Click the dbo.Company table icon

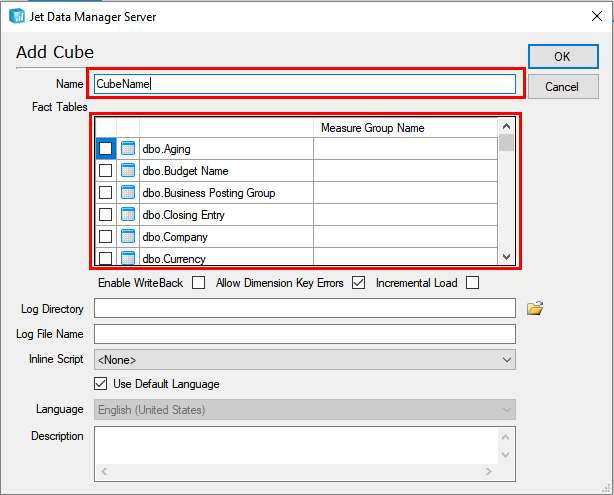[x=128, y=236]
